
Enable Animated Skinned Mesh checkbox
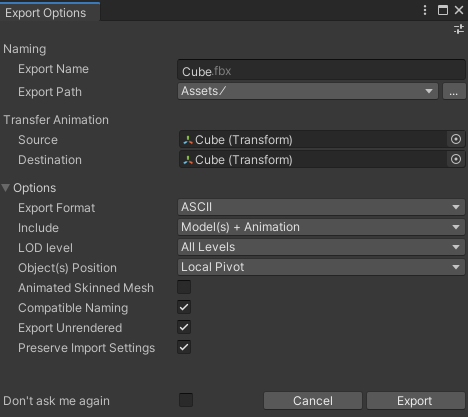point(184,287)
